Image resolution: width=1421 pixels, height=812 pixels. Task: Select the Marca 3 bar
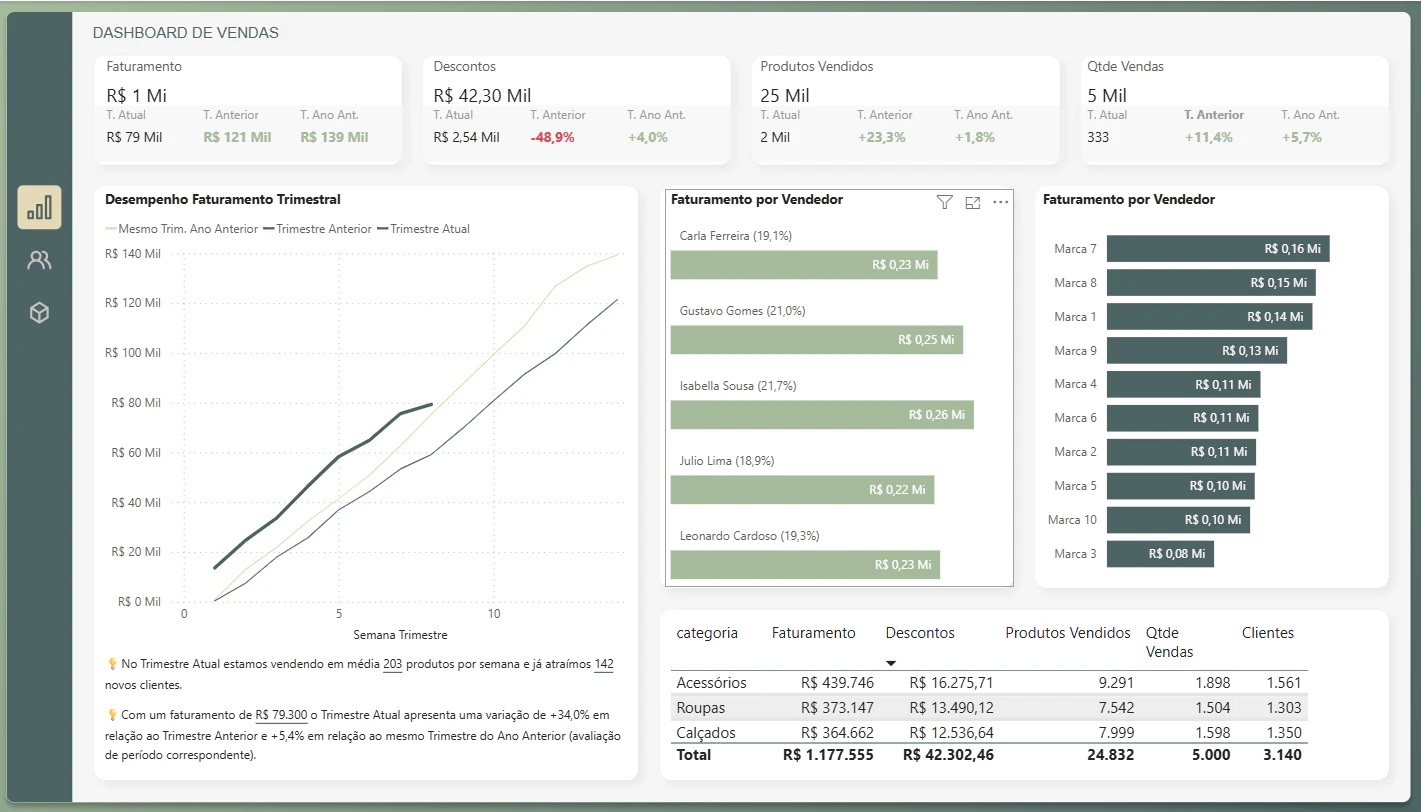pyautogui.click(x=1160, y=553)
